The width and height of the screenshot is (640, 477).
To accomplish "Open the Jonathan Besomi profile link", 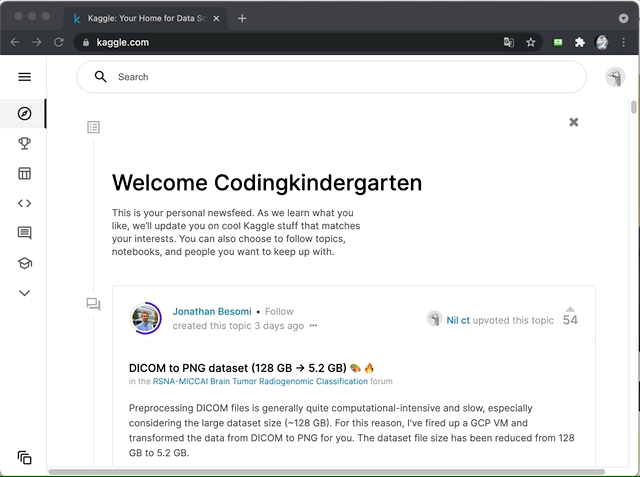I will click(212, 311).
